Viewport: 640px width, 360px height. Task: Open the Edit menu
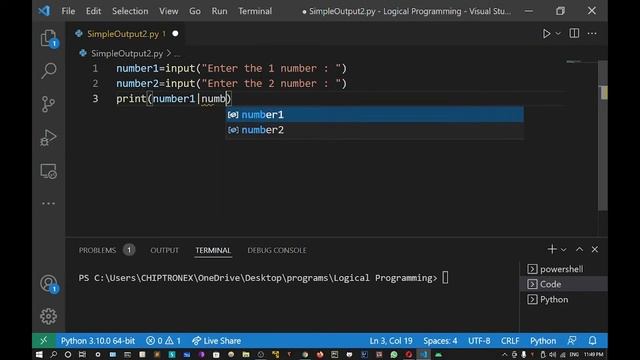[93, 11]
